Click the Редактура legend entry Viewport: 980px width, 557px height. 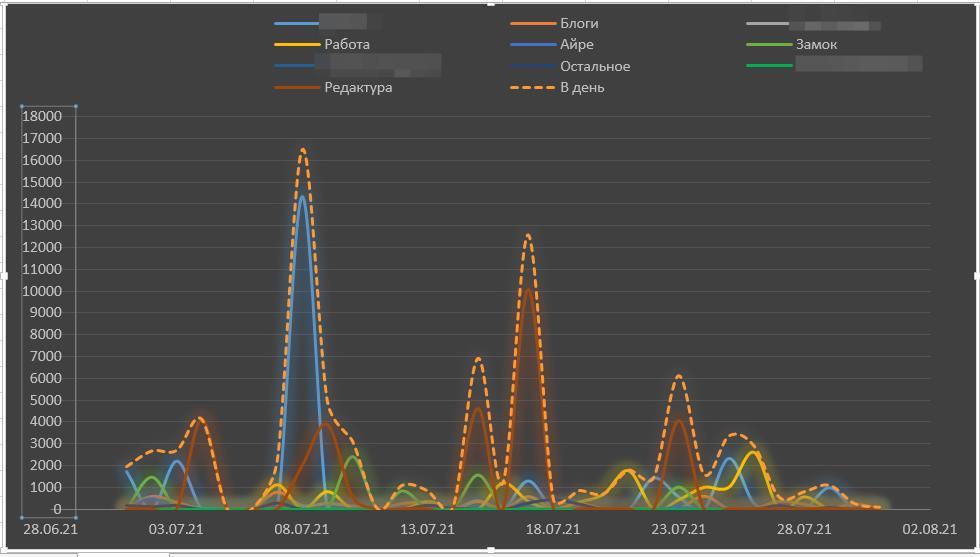[x=358, y=87]
